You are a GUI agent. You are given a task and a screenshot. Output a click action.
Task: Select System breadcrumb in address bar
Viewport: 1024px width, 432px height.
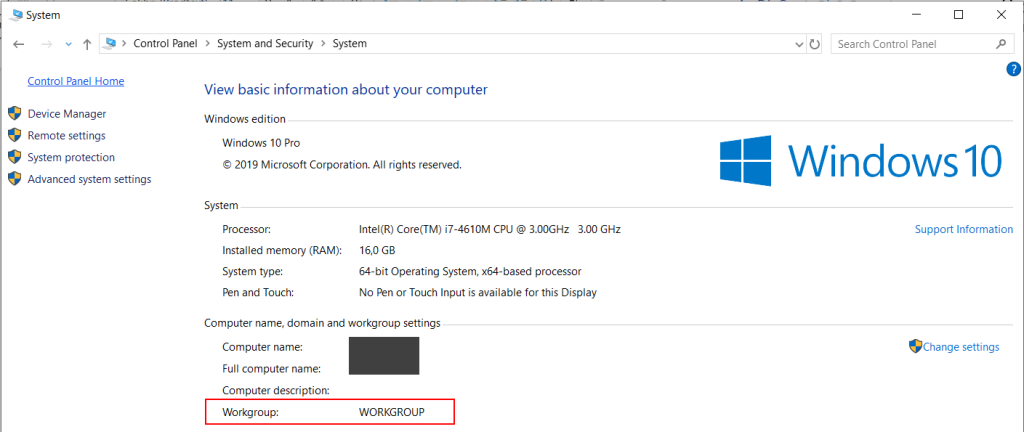tap(349, 44)
